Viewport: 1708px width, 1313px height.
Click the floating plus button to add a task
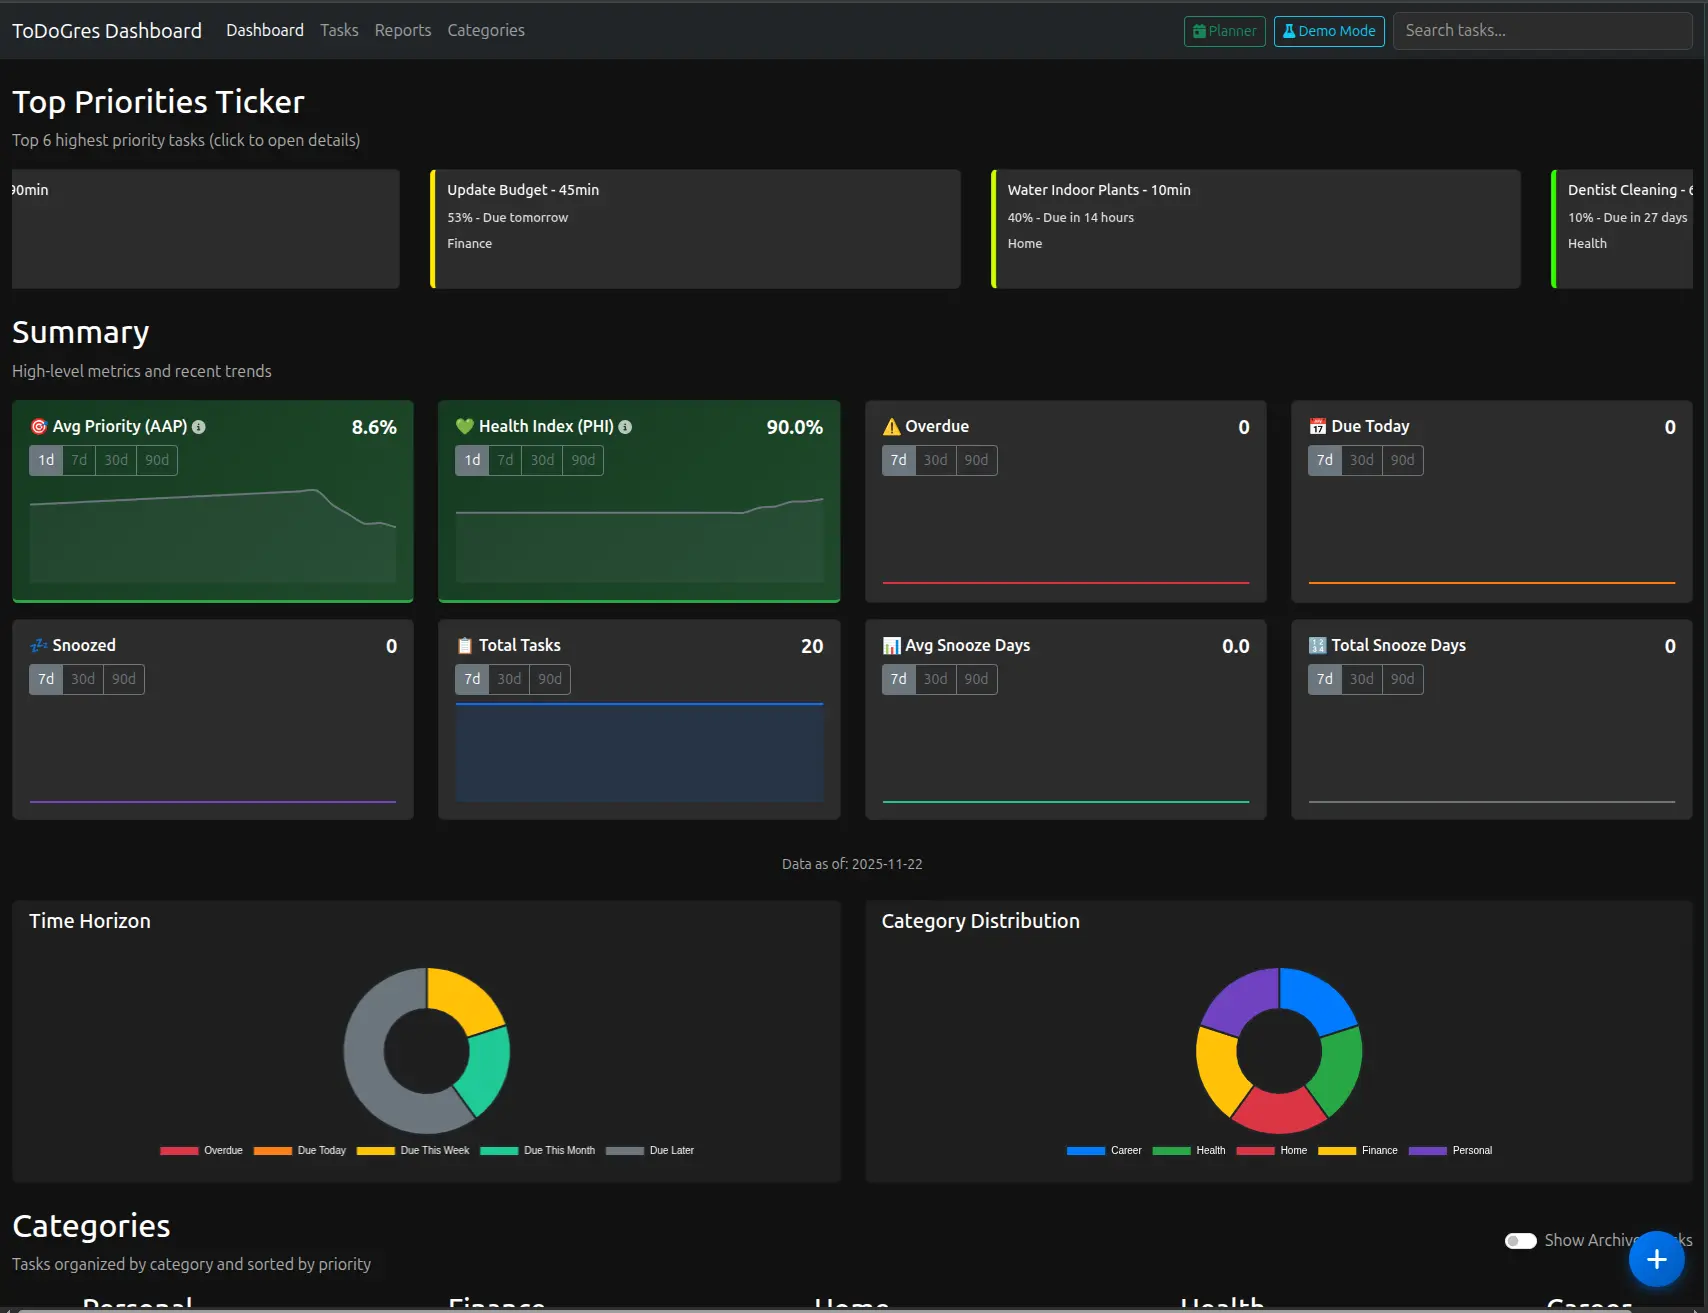1656,1259
